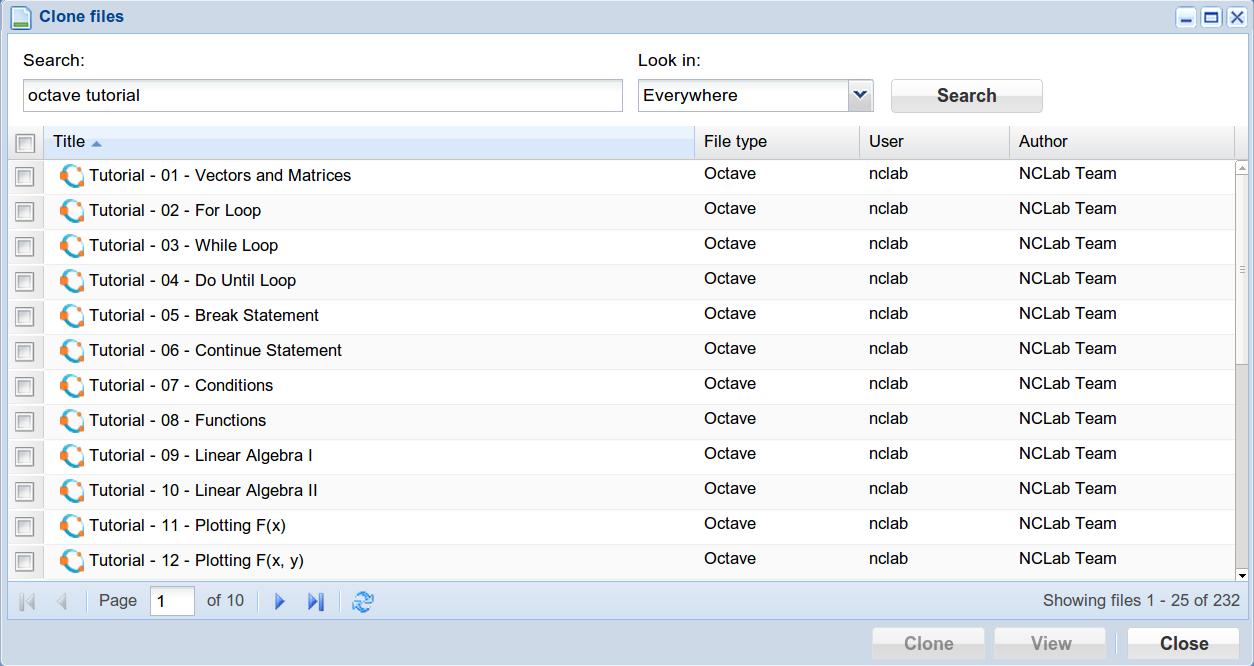The height and width of the screenshot is (666, 1254).
Task: Click the Clone button
Action: [x=929, y=644]
